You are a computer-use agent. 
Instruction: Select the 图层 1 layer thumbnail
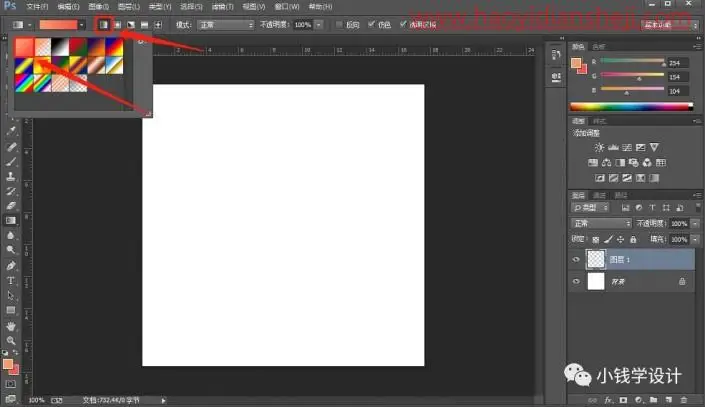596,259
